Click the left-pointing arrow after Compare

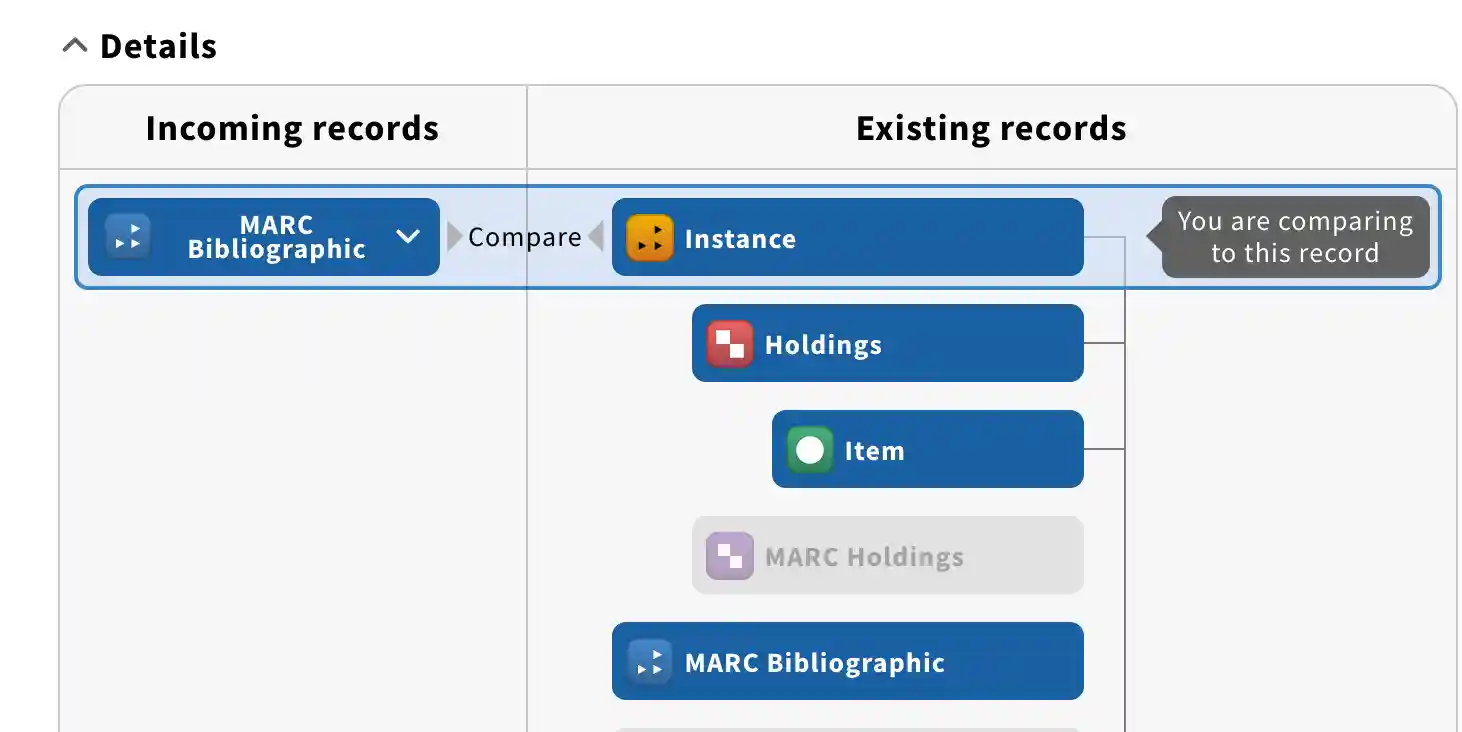tap(596, 237)
